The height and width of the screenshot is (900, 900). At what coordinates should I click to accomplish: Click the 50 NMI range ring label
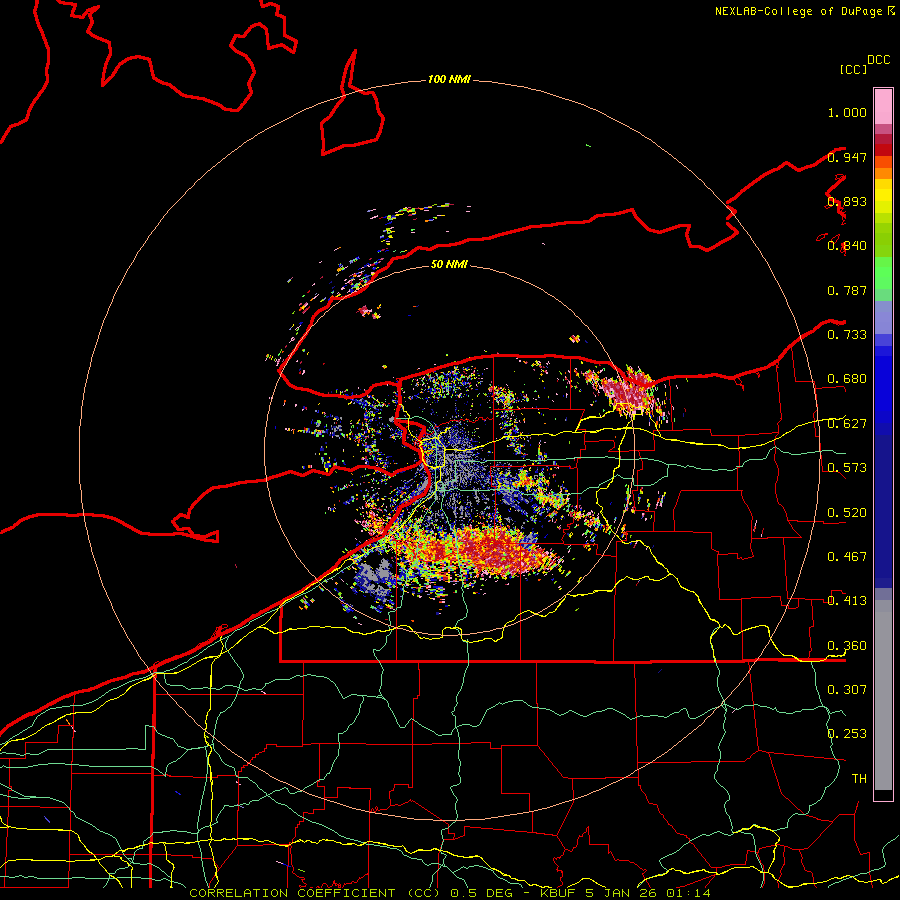pos(449,264)
